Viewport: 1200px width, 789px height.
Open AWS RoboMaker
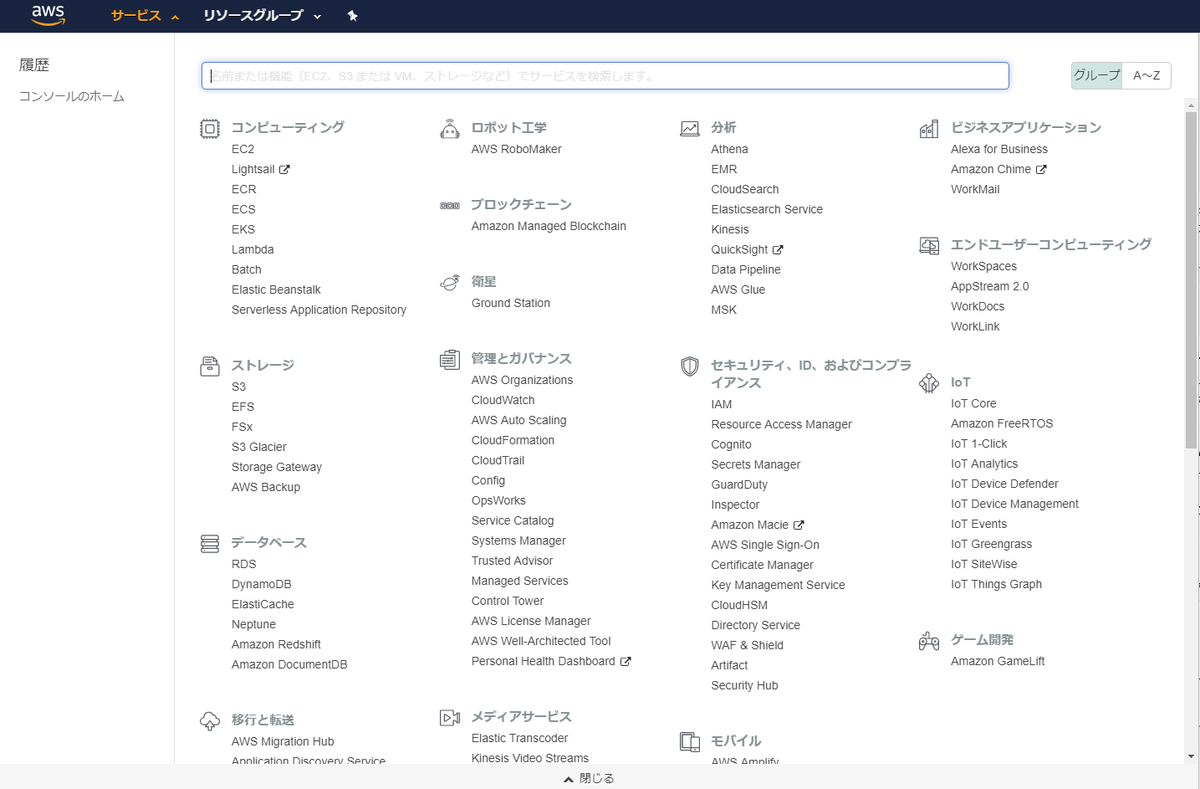pos(516,149)
